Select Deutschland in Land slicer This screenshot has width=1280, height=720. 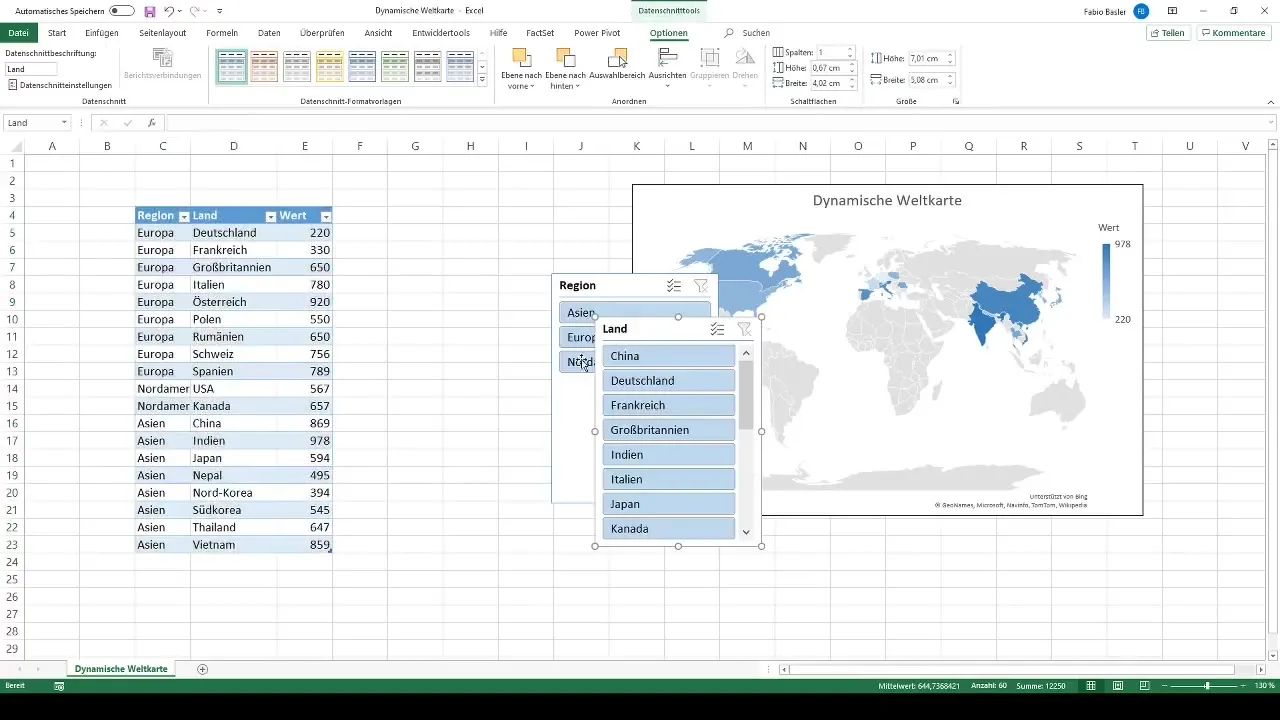[669, 381]
